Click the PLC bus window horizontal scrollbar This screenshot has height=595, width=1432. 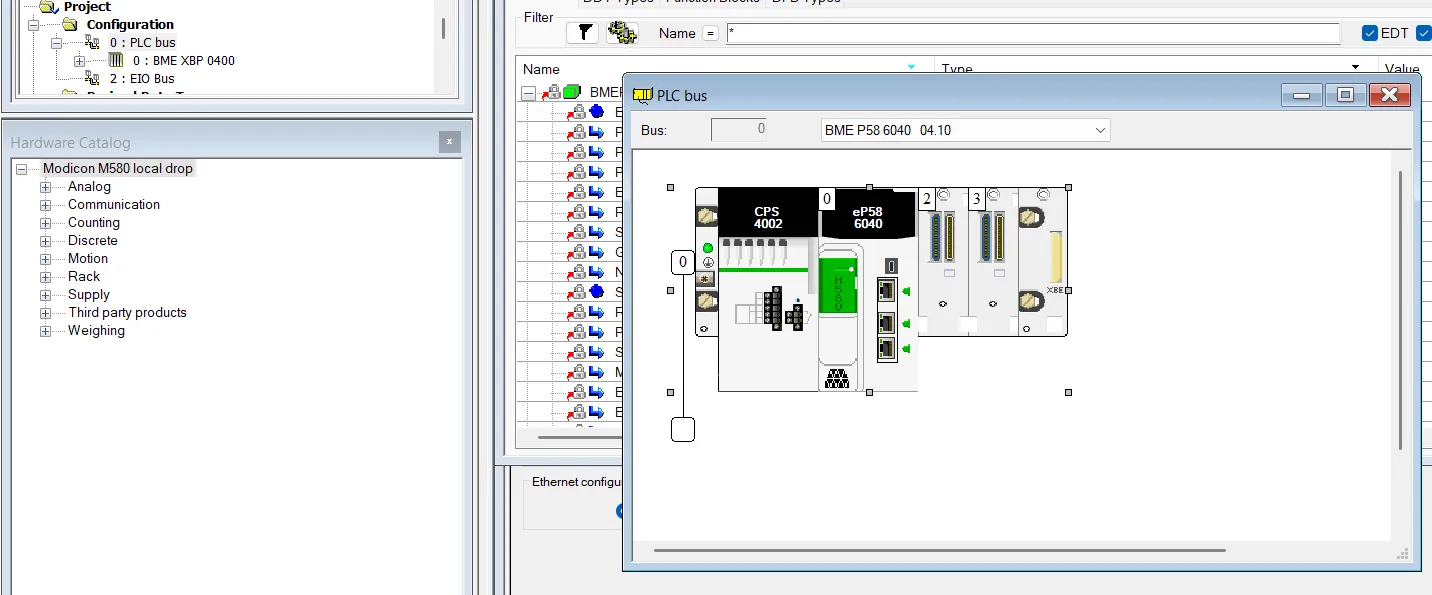tap(939, 550)
